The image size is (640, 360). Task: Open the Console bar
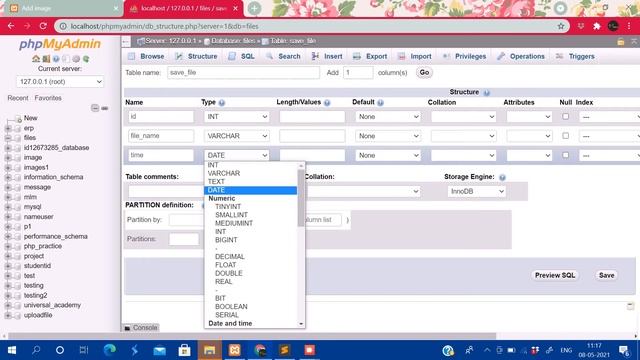coord(141,328)
